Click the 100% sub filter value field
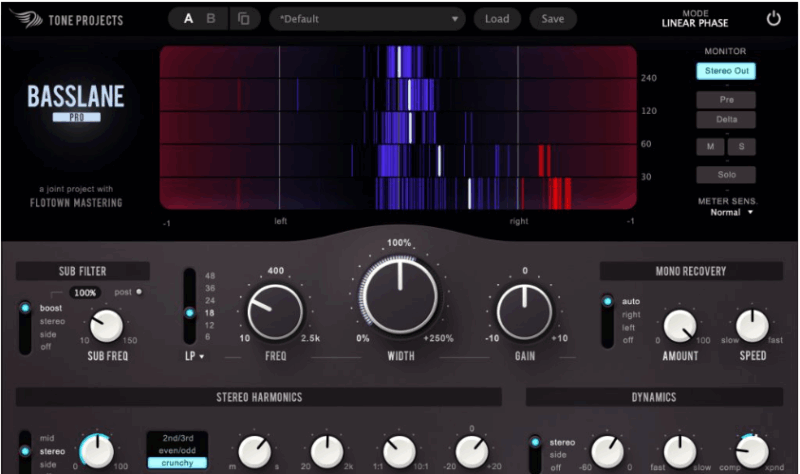 point(85,293)
